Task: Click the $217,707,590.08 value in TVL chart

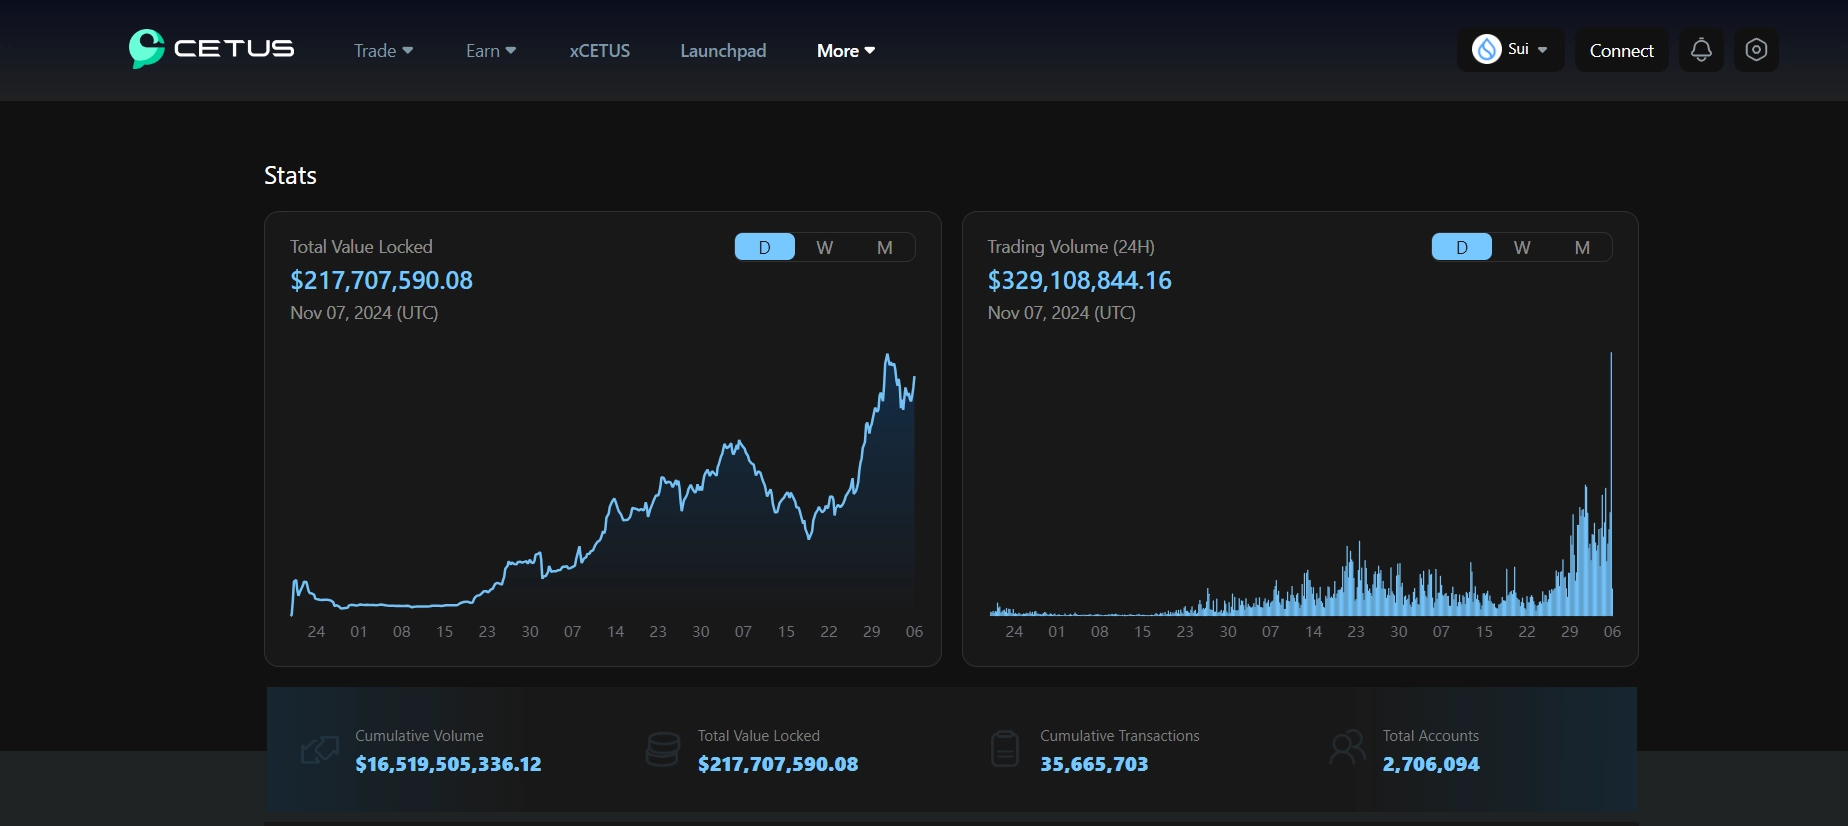Action: pyautogui.click(x=381, y=280)
